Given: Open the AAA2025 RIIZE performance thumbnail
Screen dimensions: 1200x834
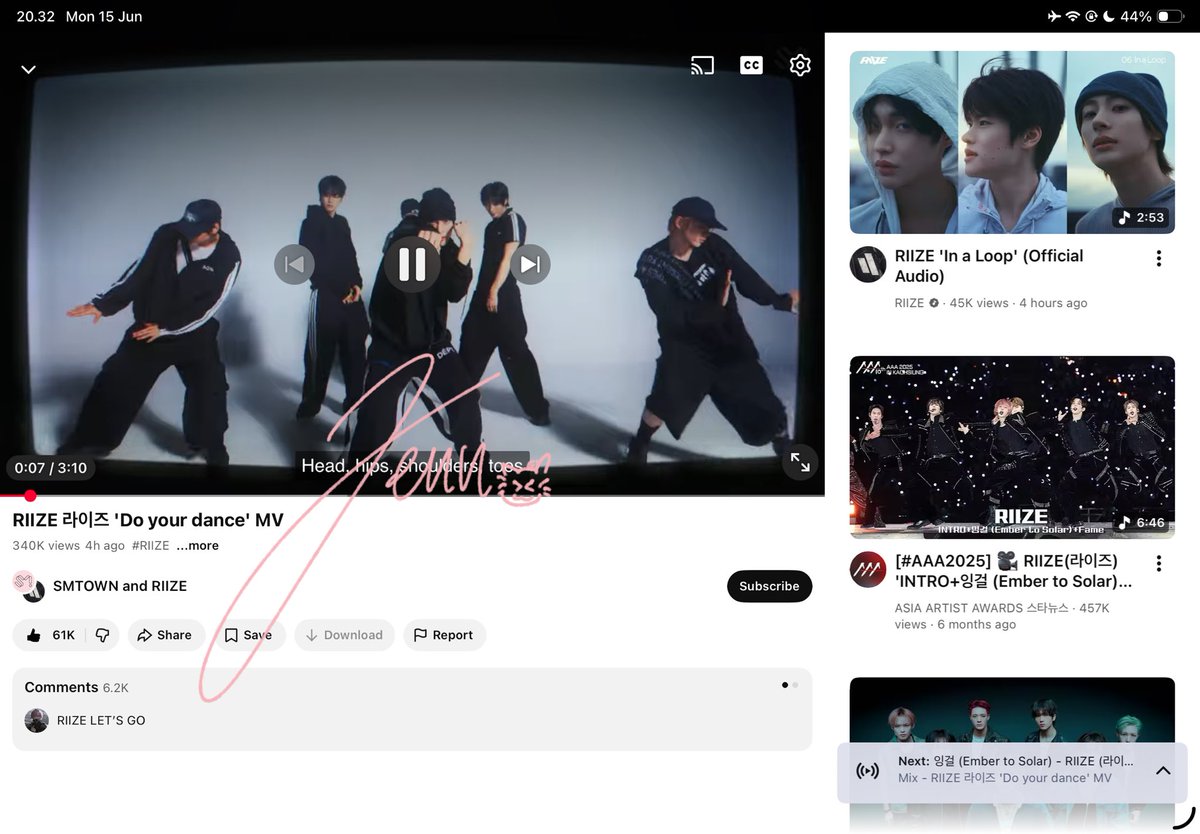Looking at the screenshot, I should [x=1012, y=447].
